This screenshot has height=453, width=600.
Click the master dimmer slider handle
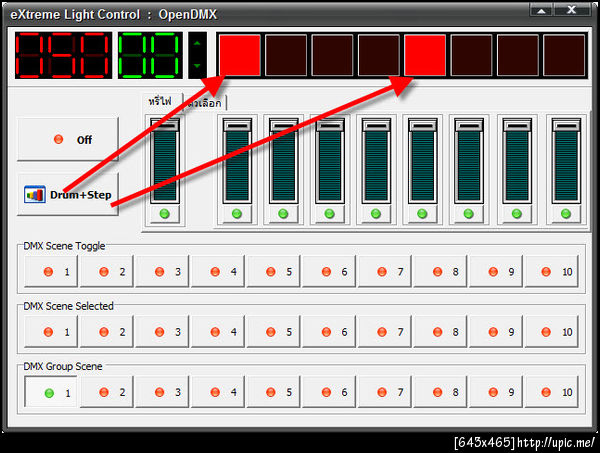point(165,125)
